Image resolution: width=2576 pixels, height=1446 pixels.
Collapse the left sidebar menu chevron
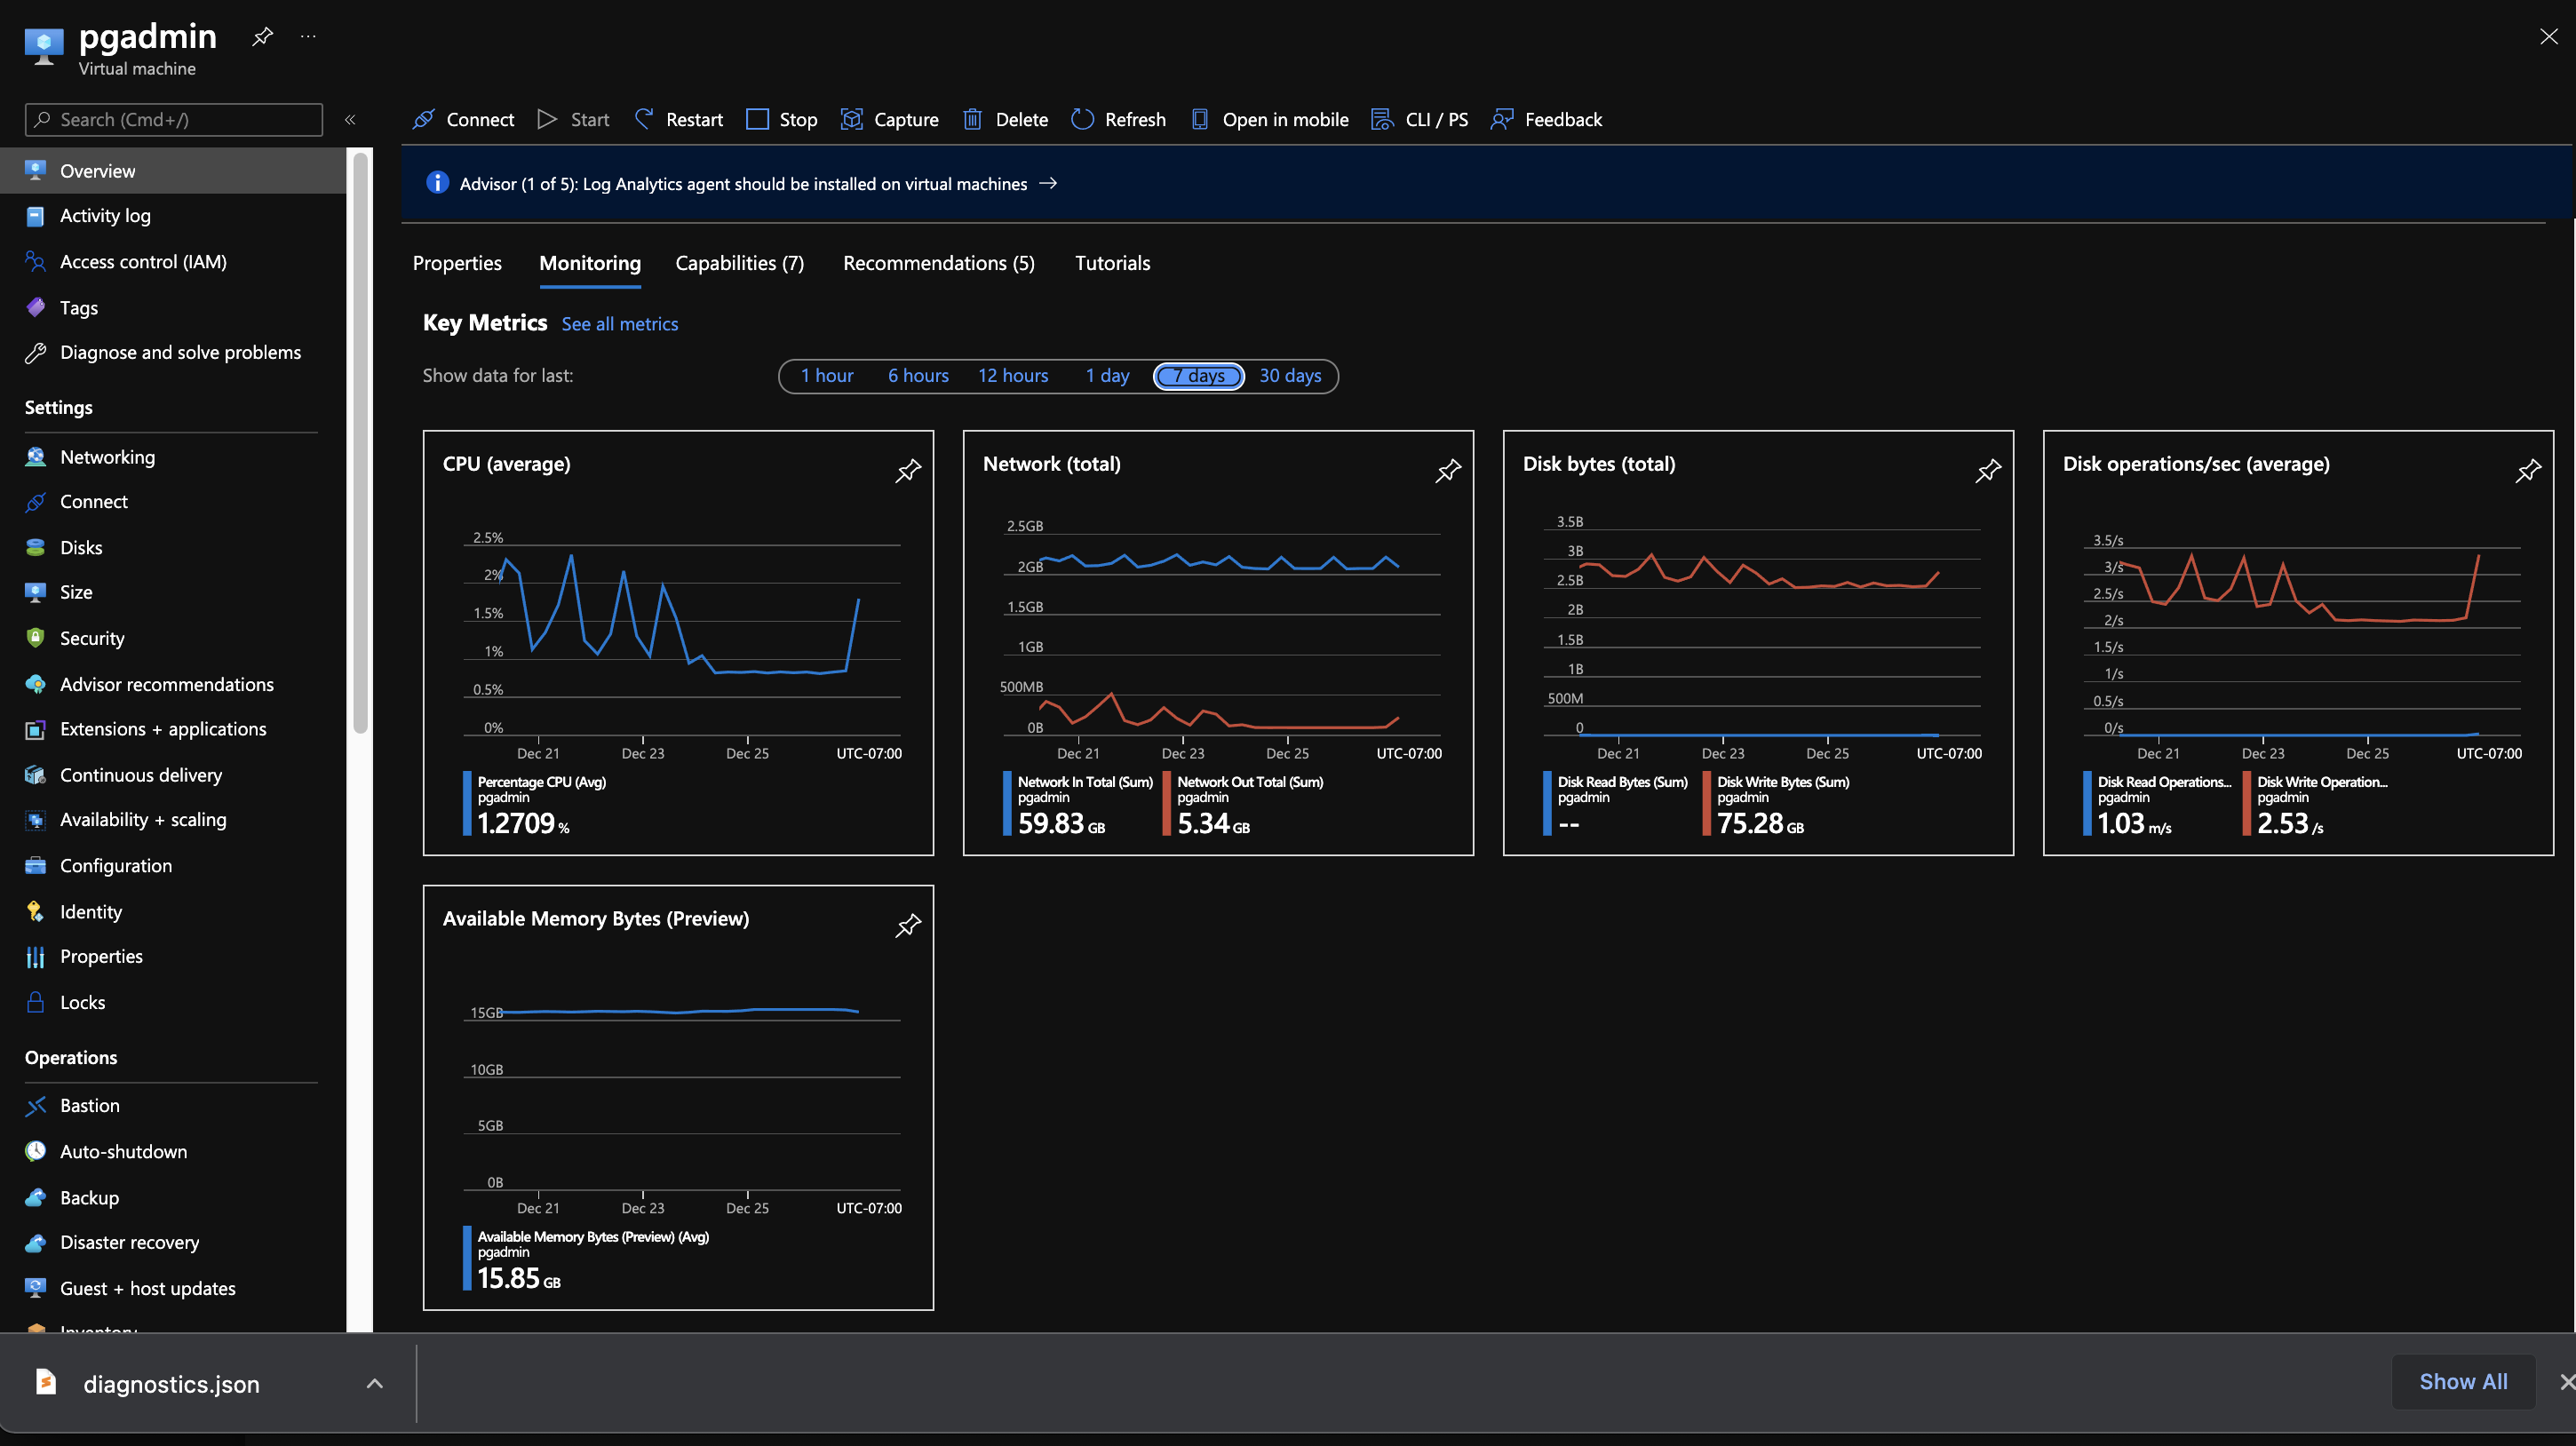tap(350, 120)
